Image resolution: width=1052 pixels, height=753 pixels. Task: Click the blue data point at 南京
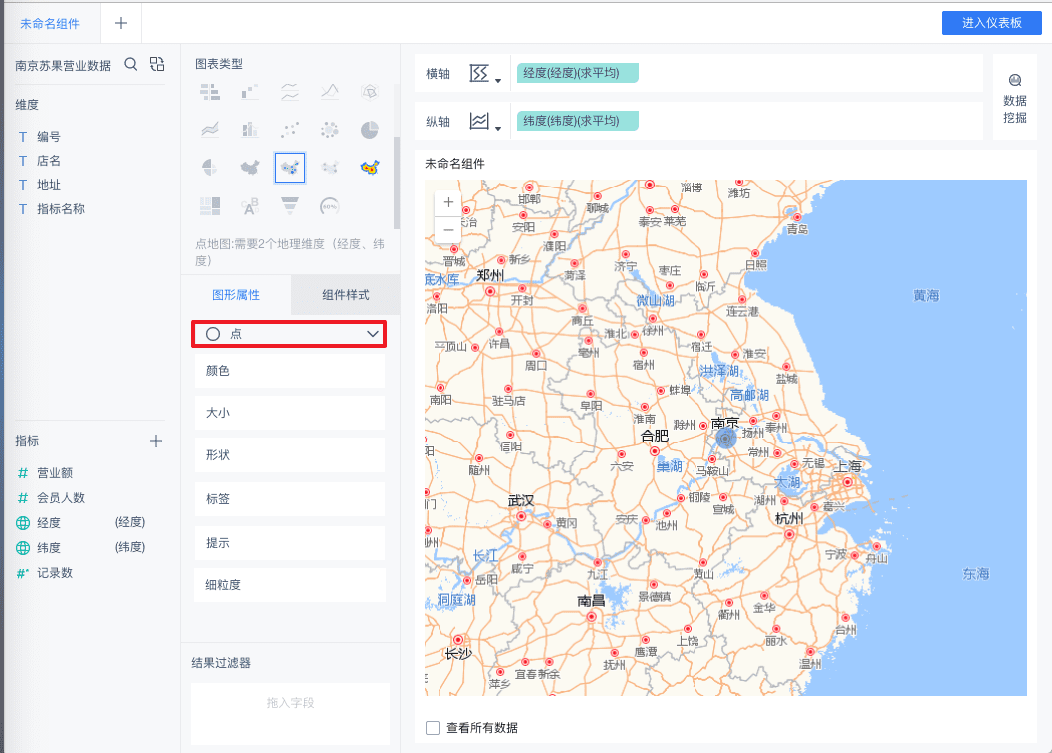tap(725, 438)
